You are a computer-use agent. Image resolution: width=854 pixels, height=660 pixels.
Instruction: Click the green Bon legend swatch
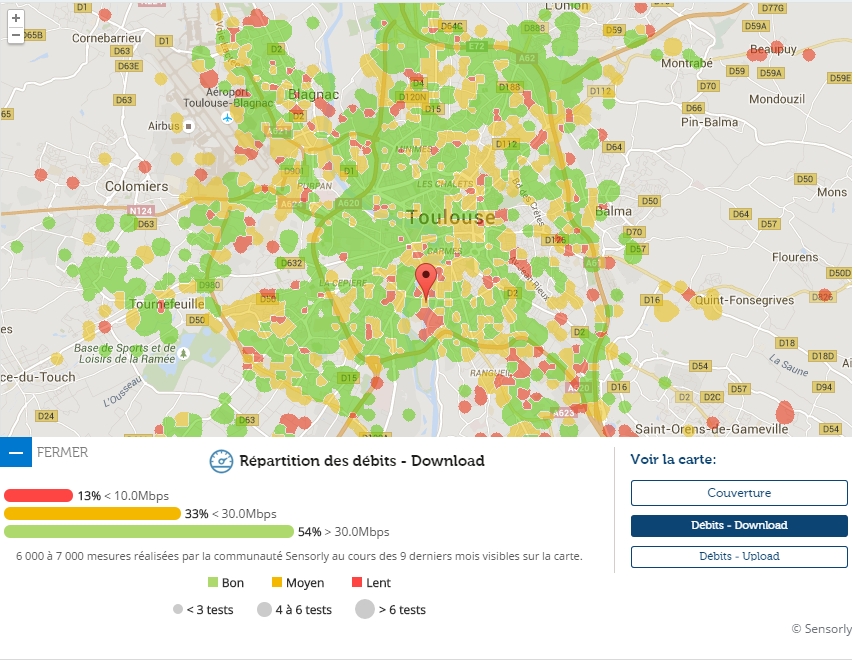[x=213, y=583]
